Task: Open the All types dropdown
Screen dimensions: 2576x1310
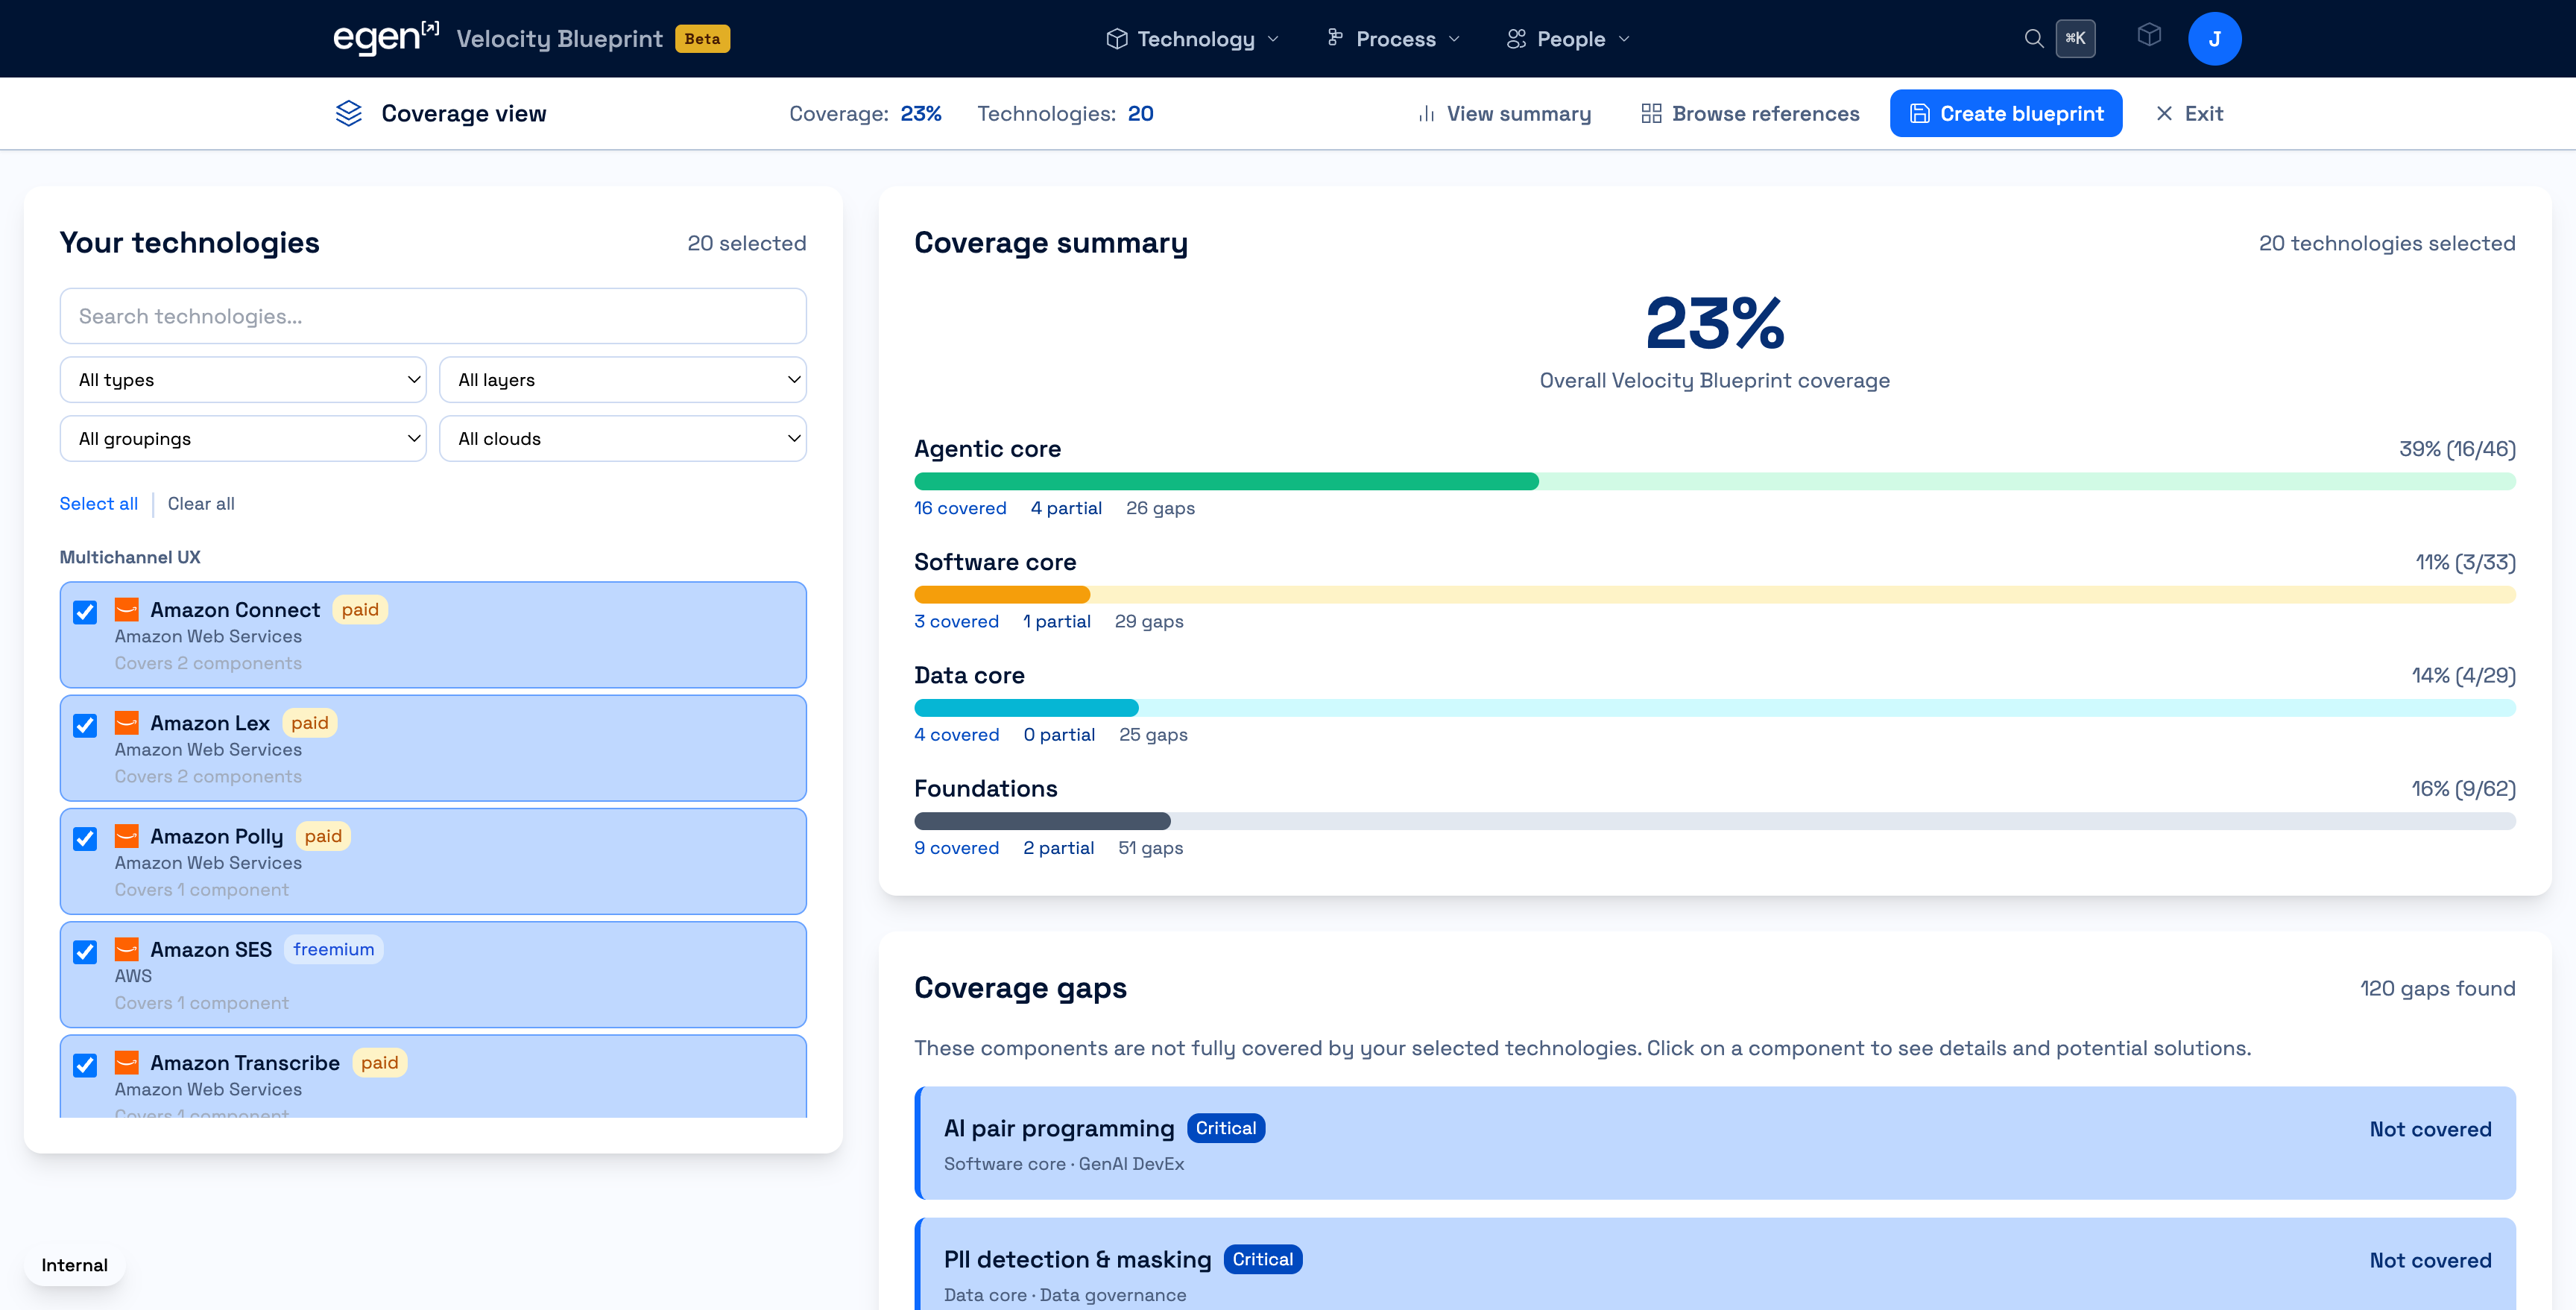Action: (x=243, y=380)
